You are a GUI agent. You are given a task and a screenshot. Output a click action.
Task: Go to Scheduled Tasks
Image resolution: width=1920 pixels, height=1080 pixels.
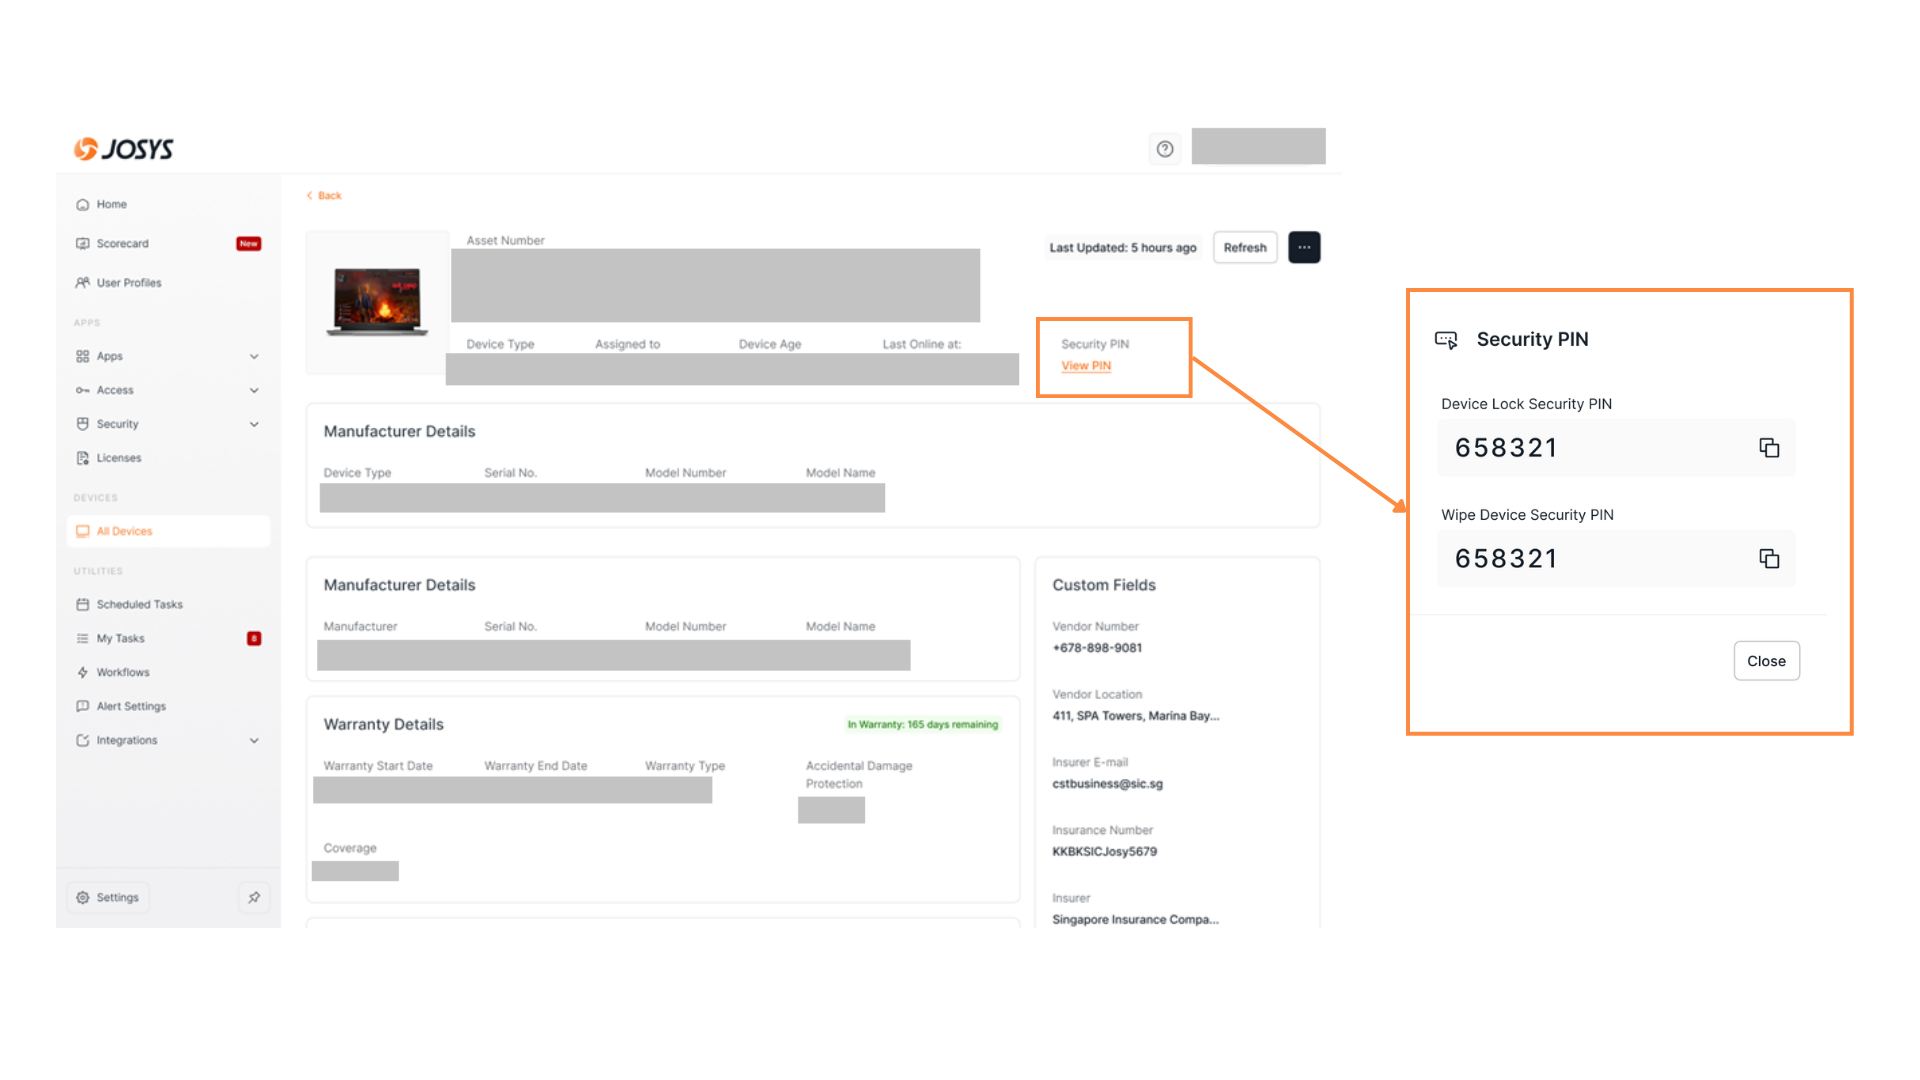(x=139, y=604)
